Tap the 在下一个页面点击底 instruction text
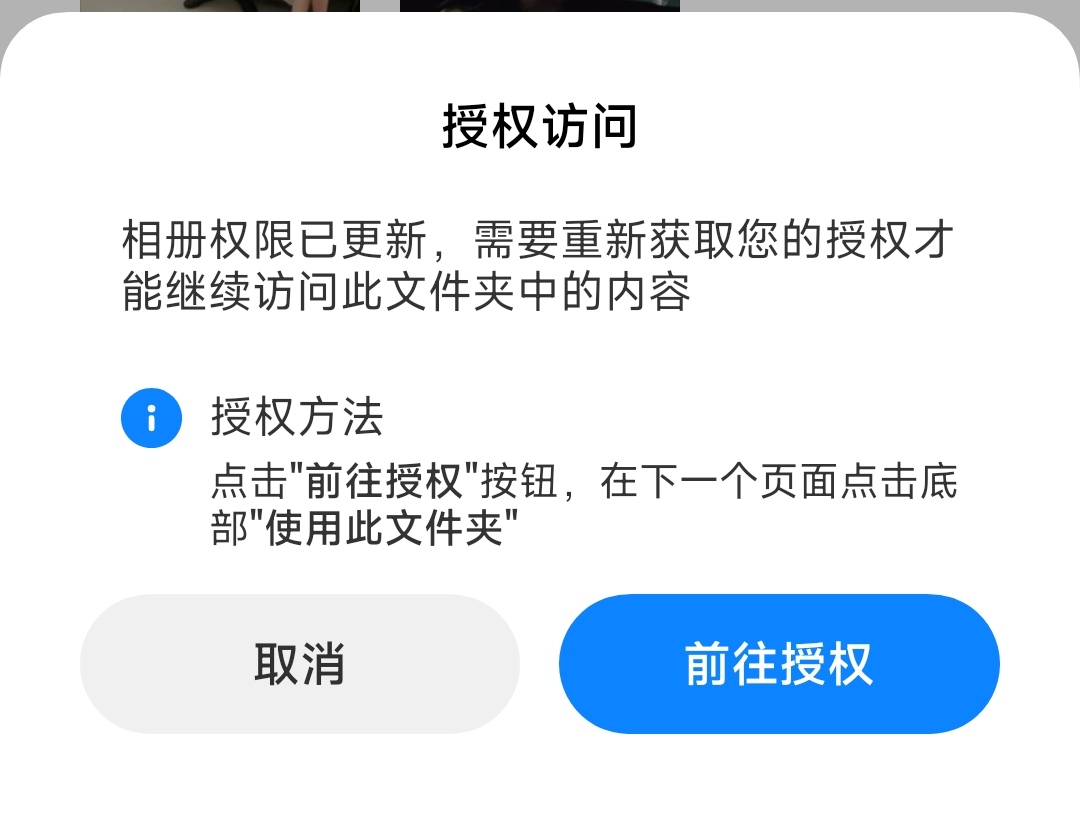The height and width of the screenshot is (814, 1080). click(x=778, y=481)
